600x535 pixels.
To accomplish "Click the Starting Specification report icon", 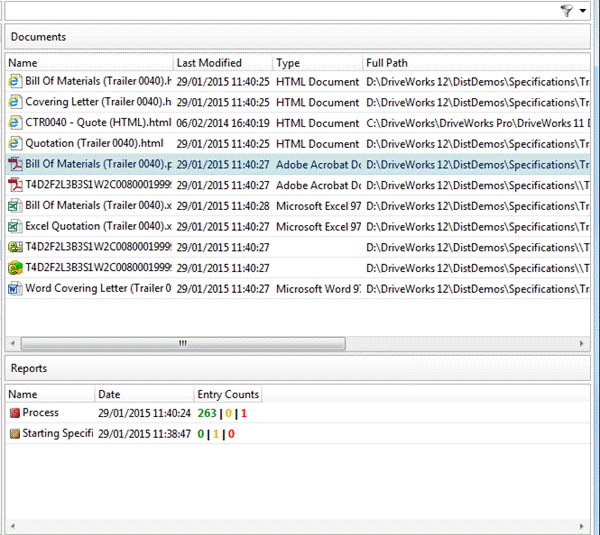I will tap(14, 434).
